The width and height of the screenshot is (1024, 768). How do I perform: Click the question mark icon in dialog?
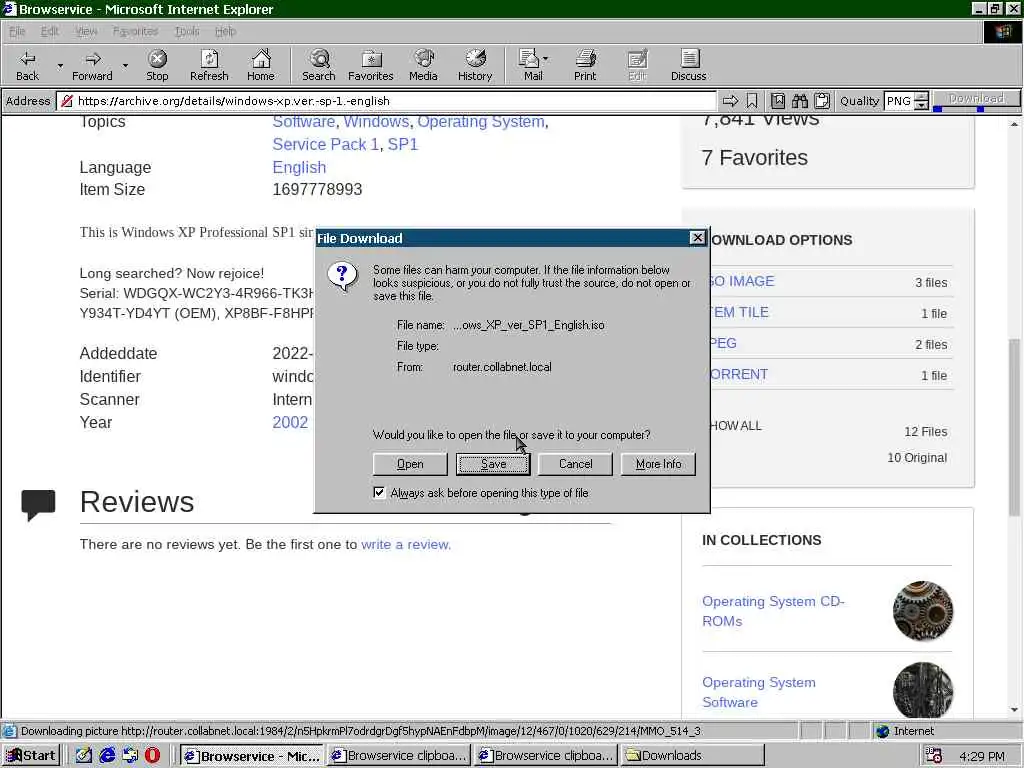[342, 277]
